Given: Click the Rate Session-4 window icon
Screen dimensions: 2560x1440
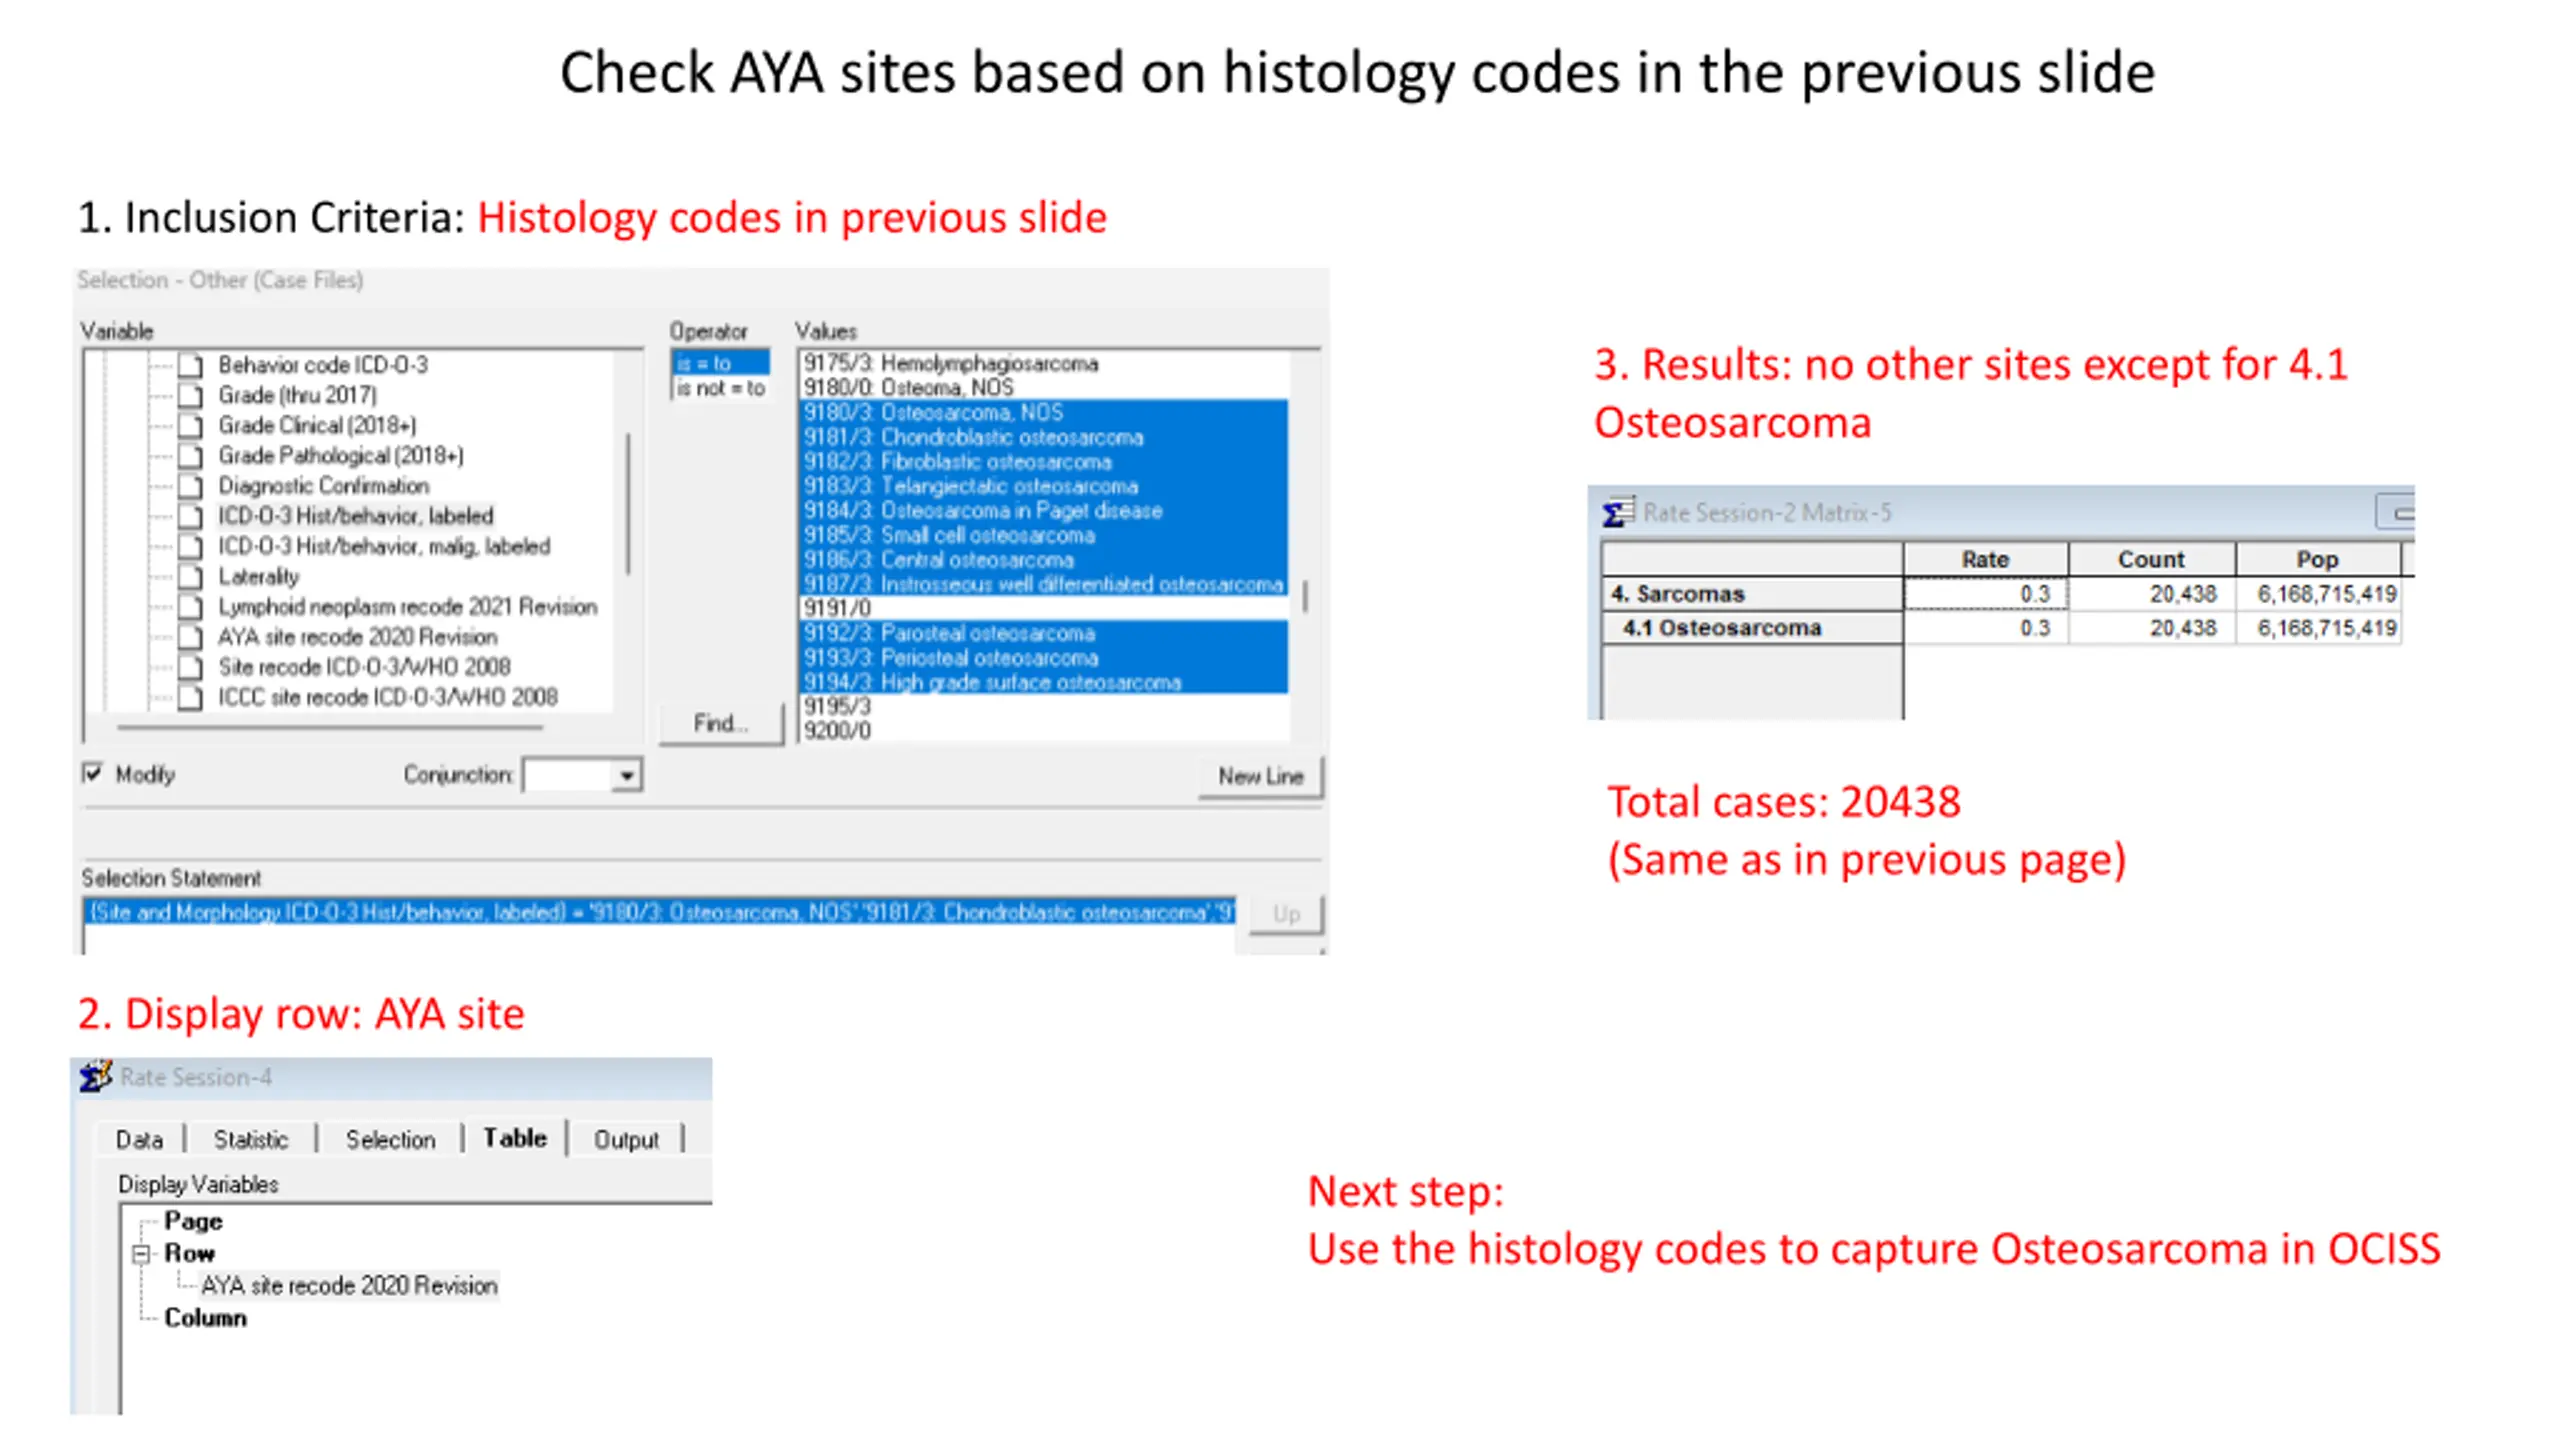Looking at the screenshot, I should [96, 1077].
